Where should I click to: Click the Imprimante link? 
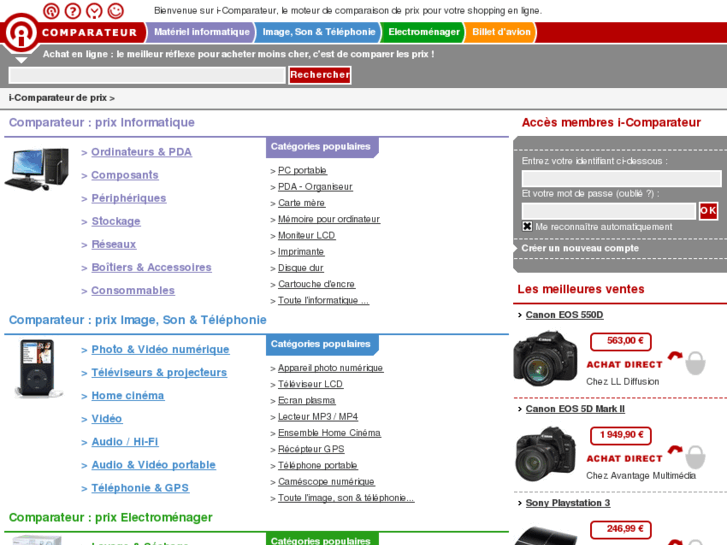coord(301,251)
